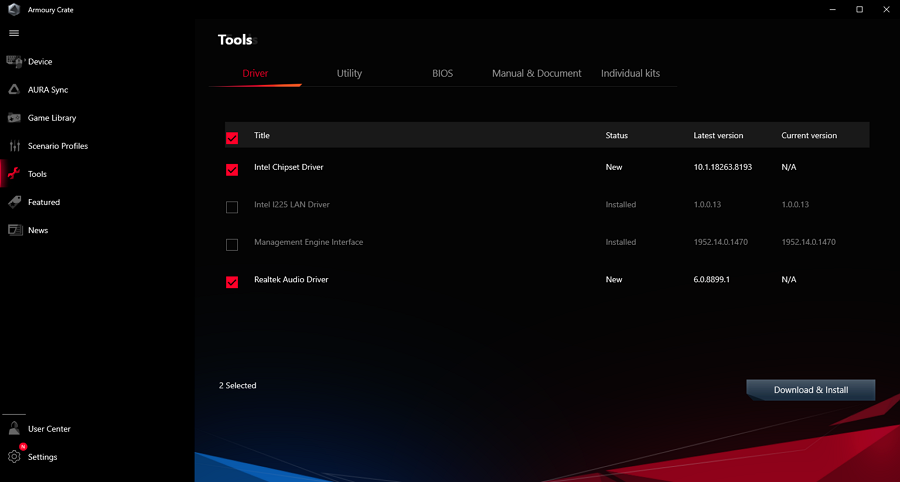Click the Management Engine Interface title

coord(308,242)
